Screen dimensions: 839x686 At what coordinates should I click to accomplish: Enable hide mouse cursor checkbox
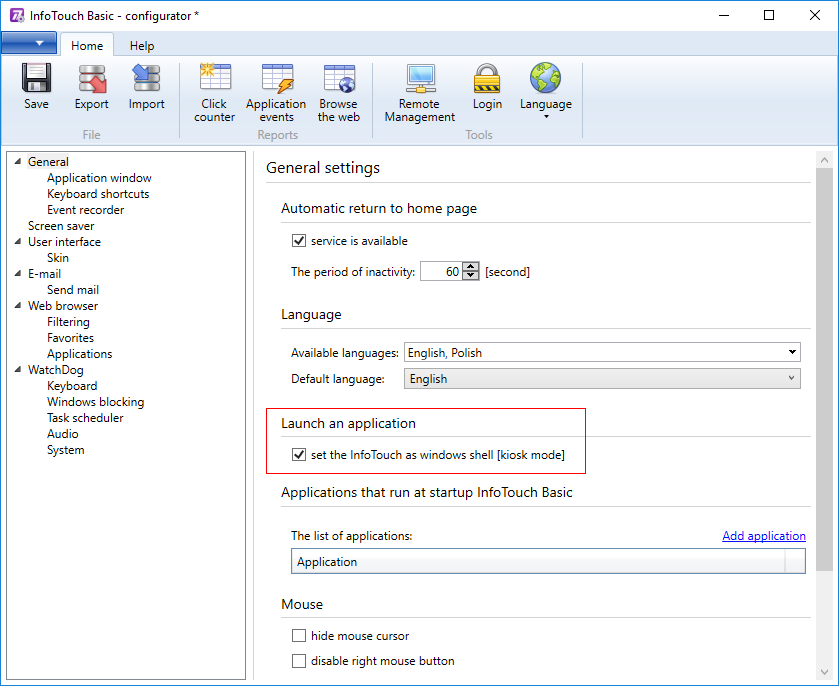(299, 636)
